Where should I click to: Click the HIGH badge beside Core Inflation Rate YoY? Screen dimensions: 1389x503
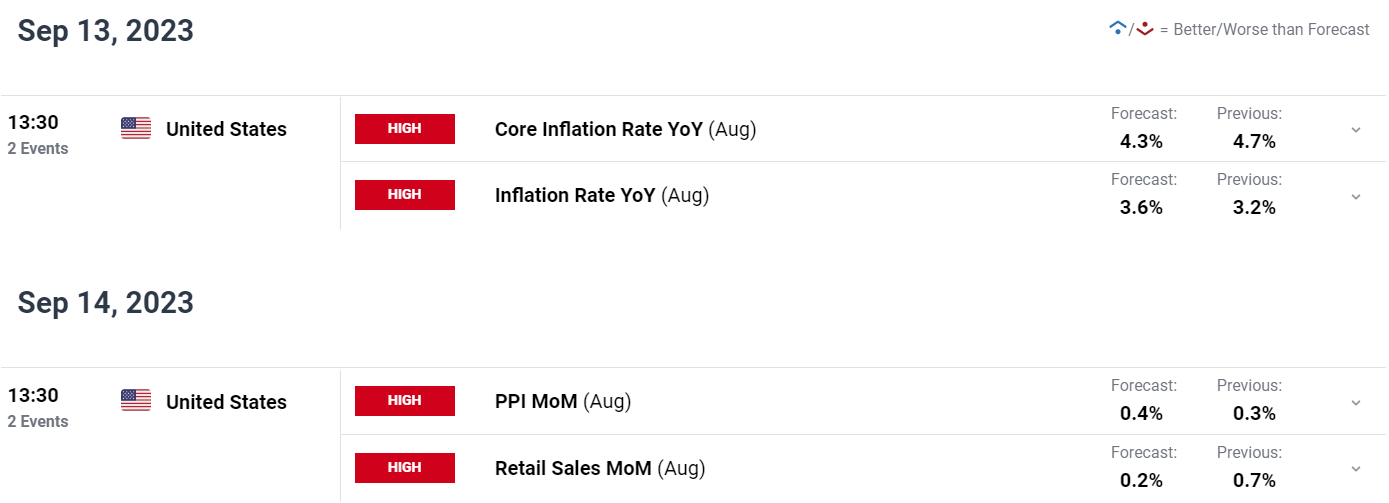pyautogui.click(x=405, y=129)
